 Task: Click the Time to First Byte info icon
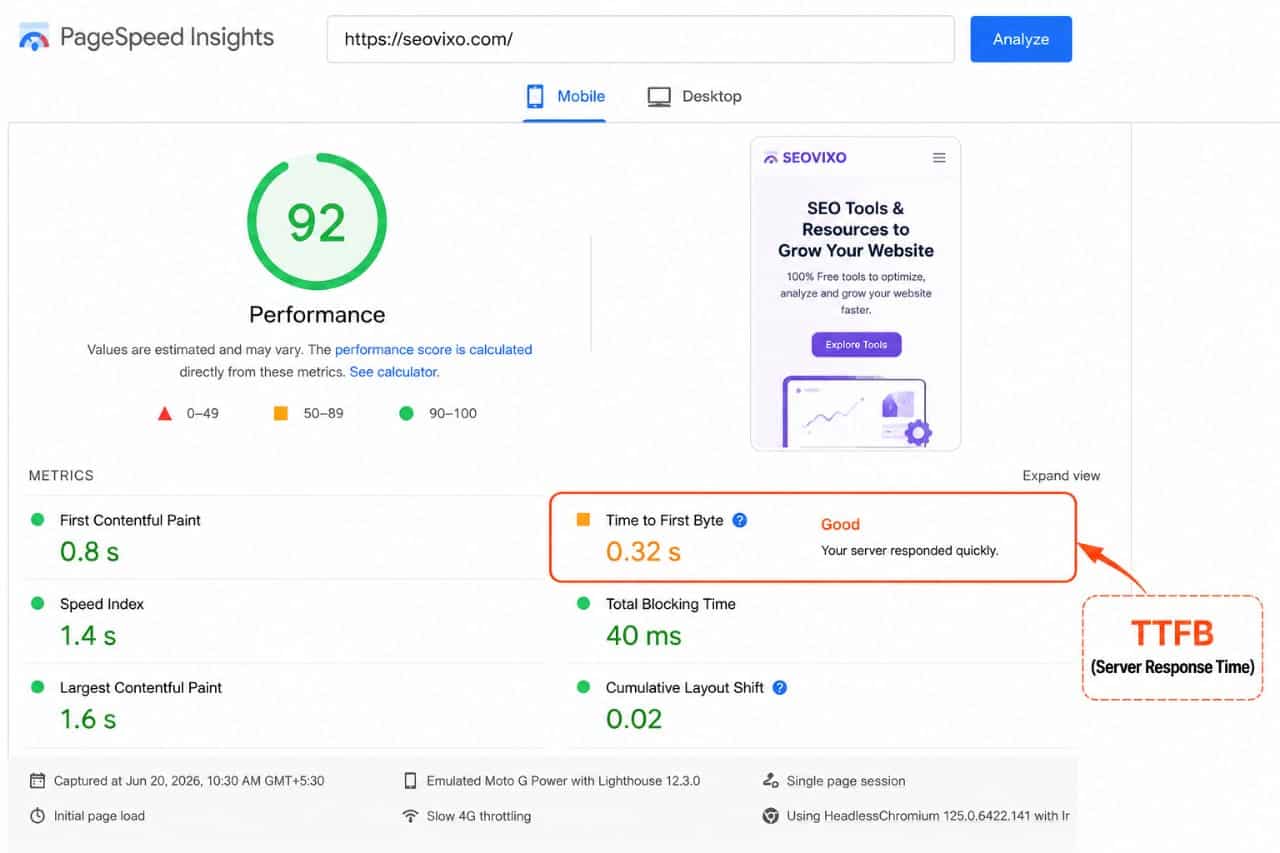pyautogui.click(x=740, y=520)
